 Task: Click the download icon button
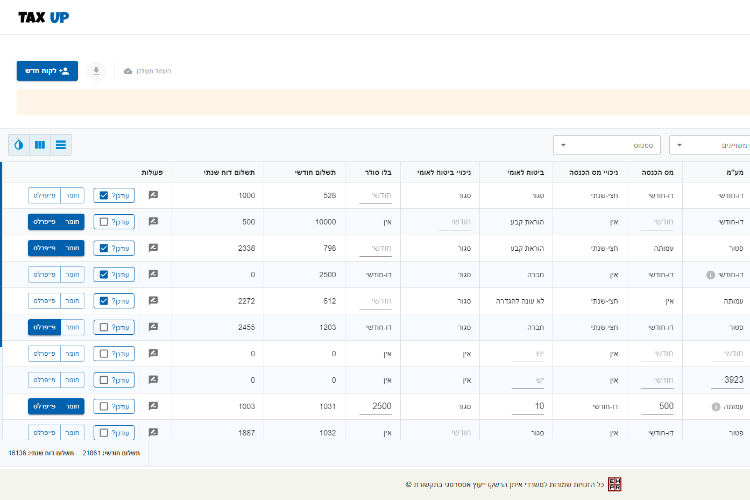tap(96, 71)
